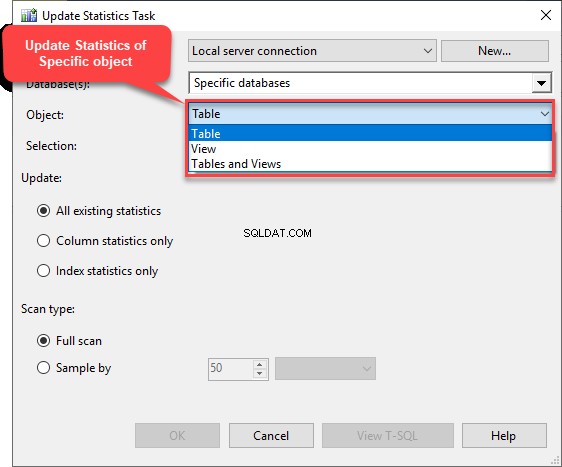The image size is (562, 467).
Task: Open the Local server connection dropdown
Action: [312, 51]
